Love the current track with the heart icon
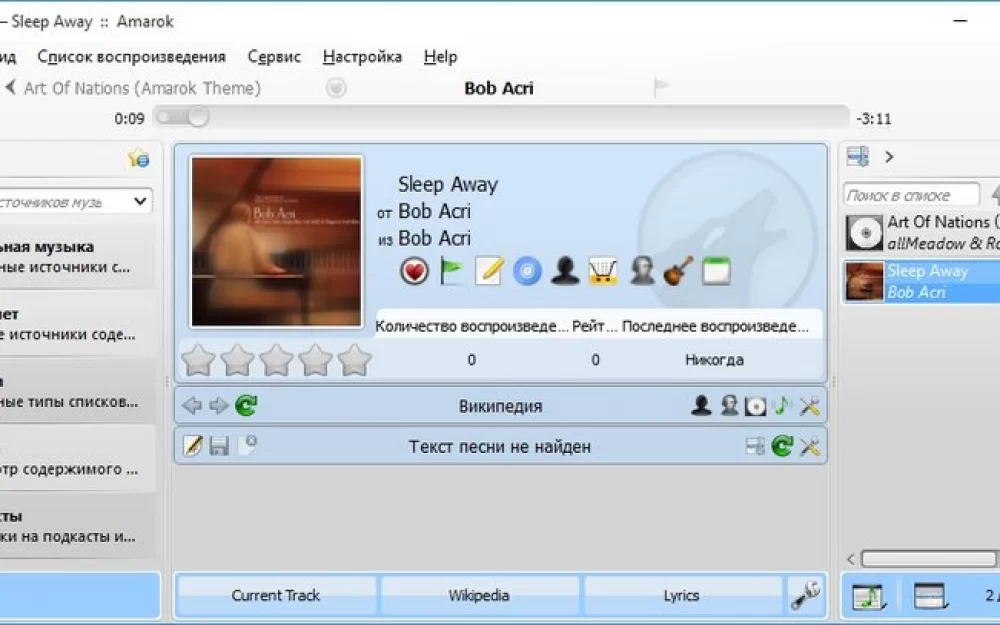This screenshot has height=625, width=1000. pyautogui.click(x=414, y=270)
